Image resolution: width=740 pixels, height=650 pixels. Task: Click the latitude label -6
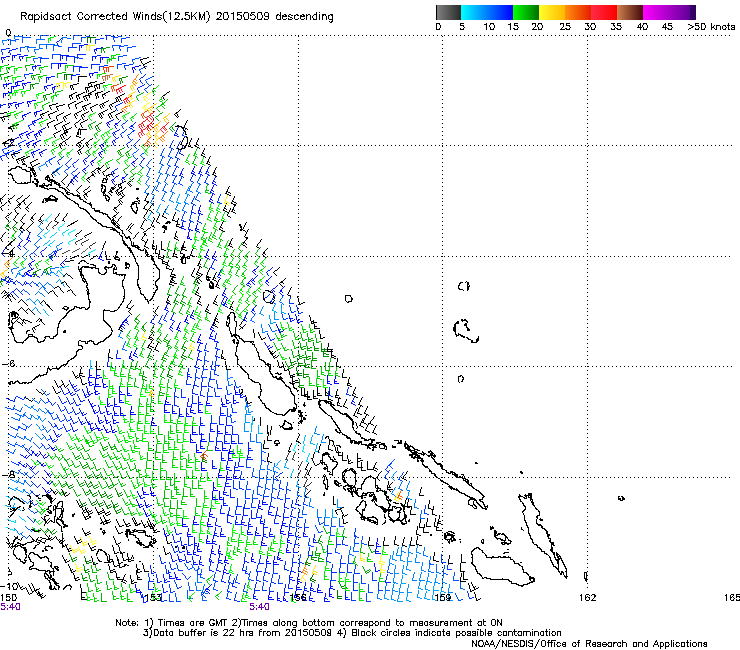(8, 364)
